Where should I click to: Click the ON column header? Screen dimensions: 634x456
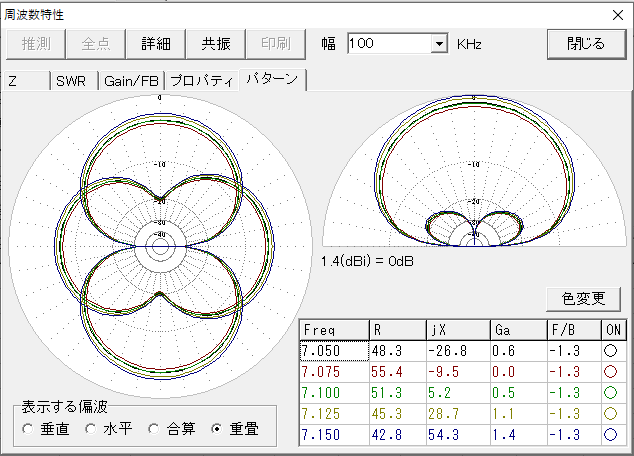(x=614, y=330)
